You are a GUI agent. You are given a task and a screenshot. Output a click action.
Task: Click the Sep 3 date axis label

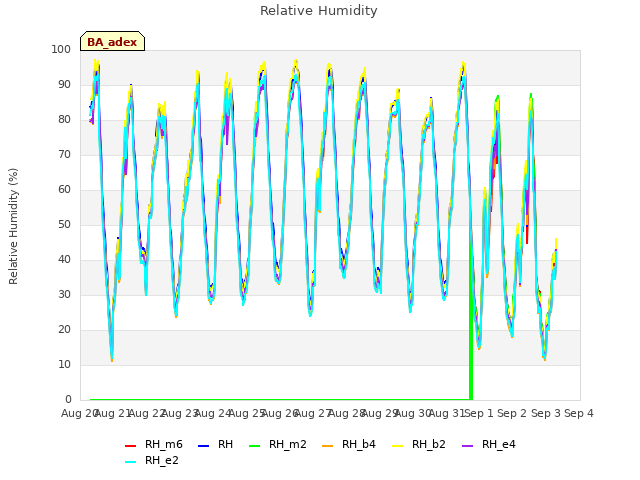pyautogui.click(x=545, y=413)
